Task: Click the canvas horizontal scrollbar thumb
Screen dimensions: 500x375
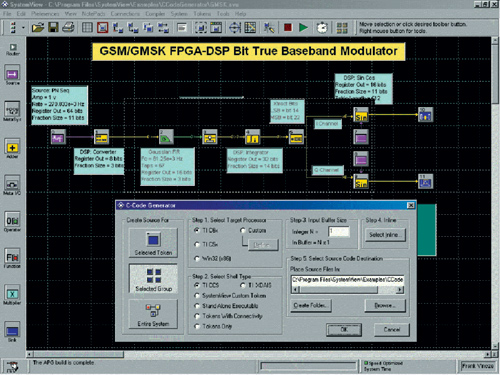Action: [78, 354]
